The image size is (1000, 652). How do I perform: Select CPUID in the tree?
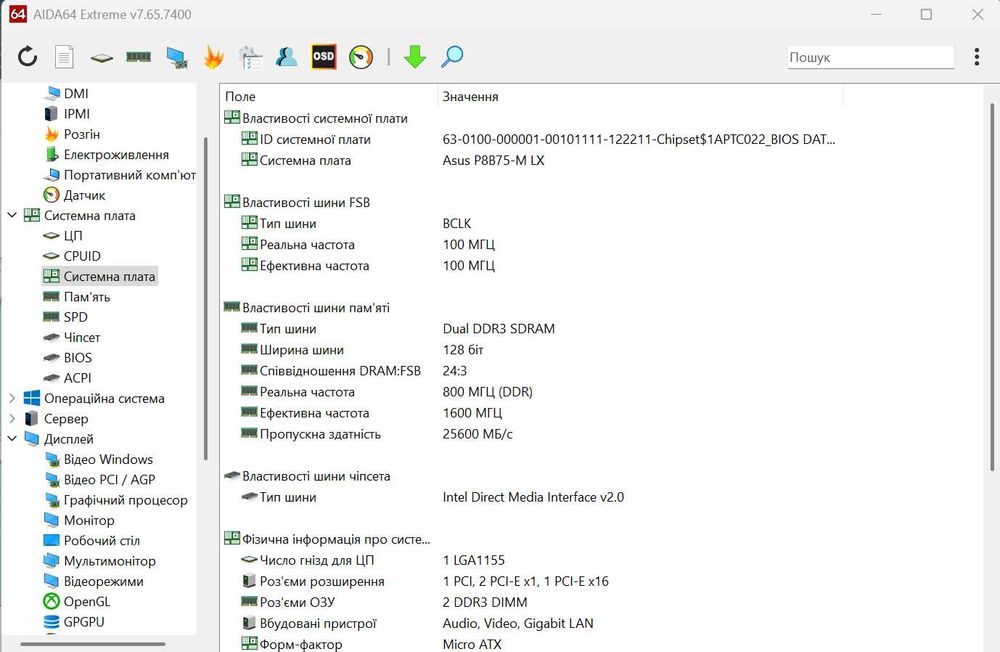coord(71,256)
